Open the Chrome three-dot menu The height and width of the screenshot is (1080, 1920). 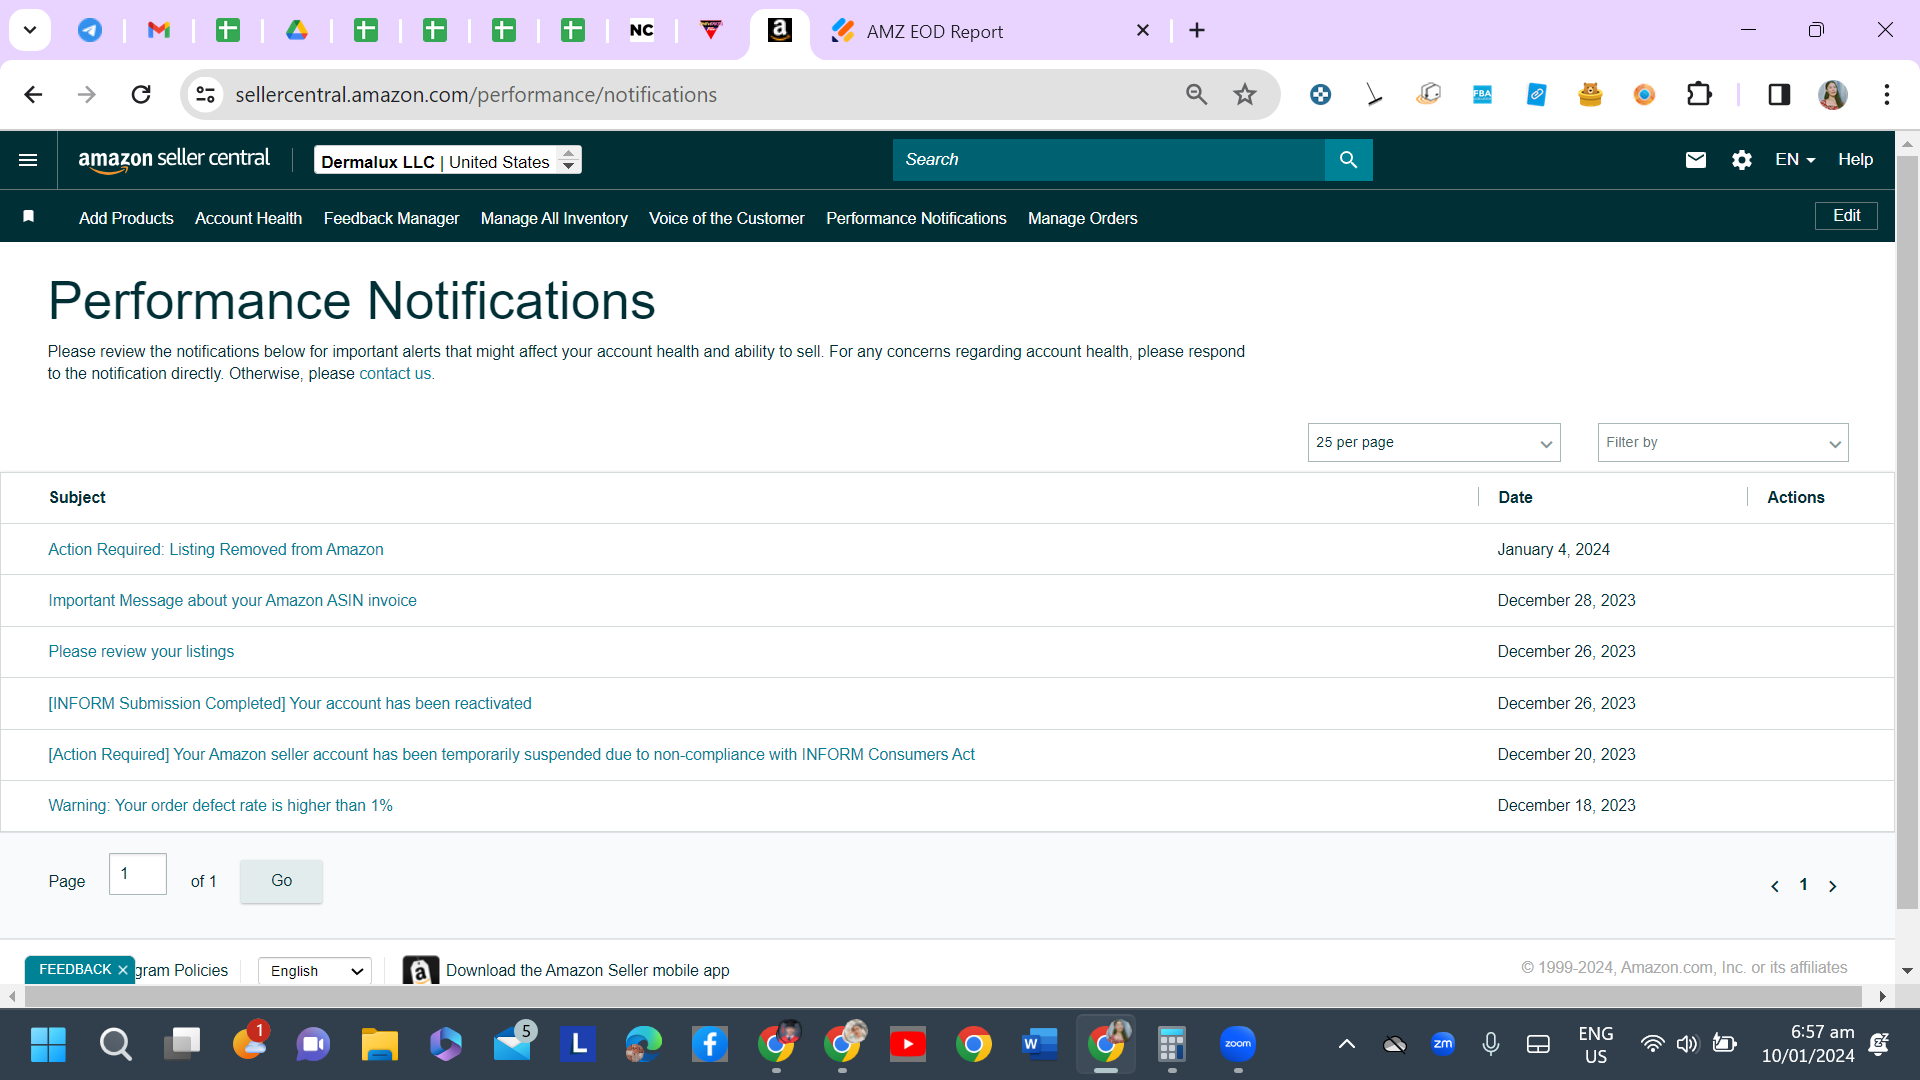click(x=1887, y=95)
